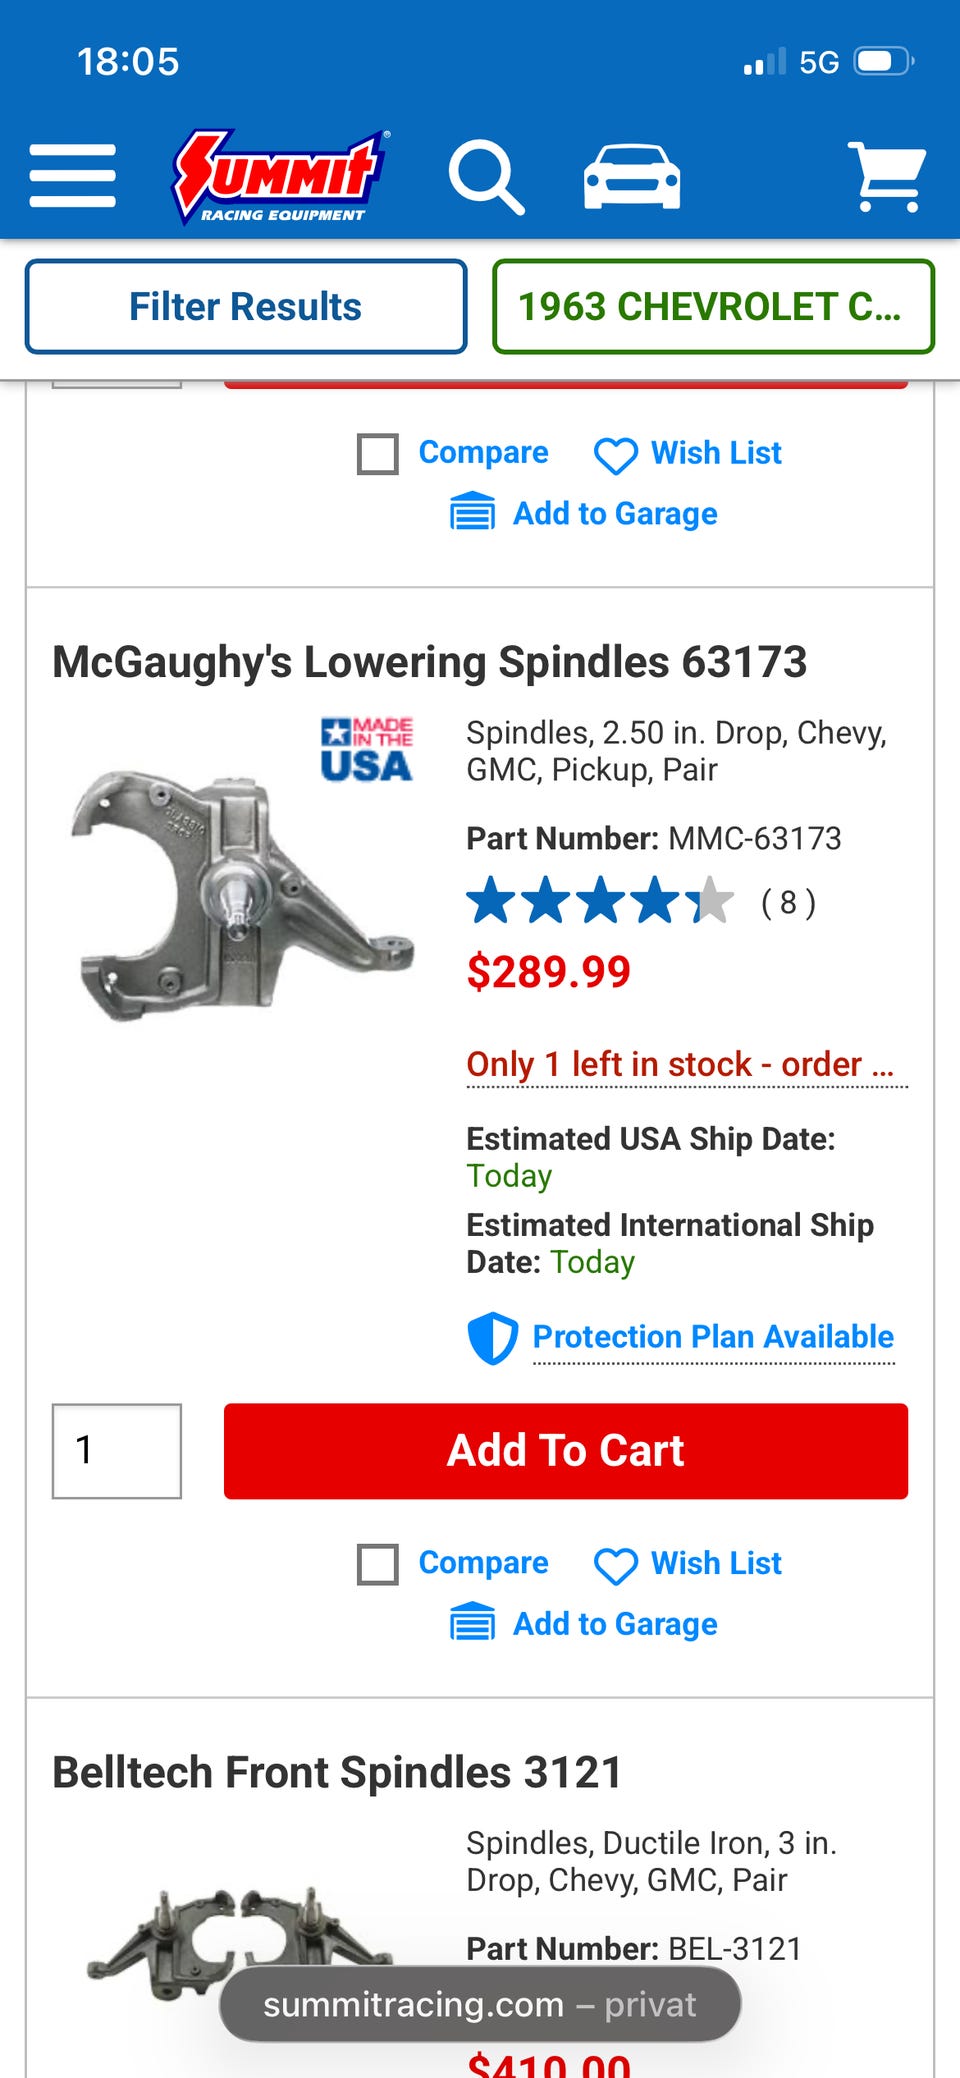The width and height of the screenshot is (960, 2078).
Task: Open McGaughy's Lowering Spindles 63173 product page
Action: [x=429, y=662]
